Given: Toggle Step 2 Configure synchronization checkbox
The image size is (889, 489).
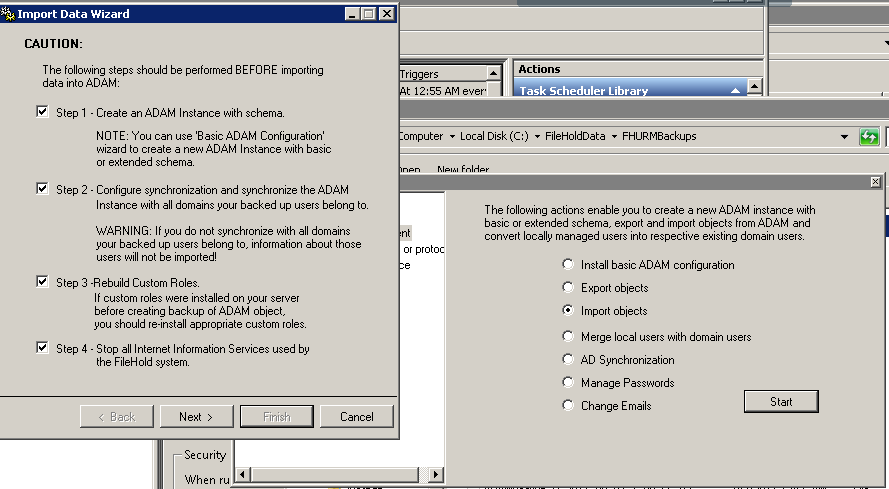Looking at the screenshot, I should (43, 188).
